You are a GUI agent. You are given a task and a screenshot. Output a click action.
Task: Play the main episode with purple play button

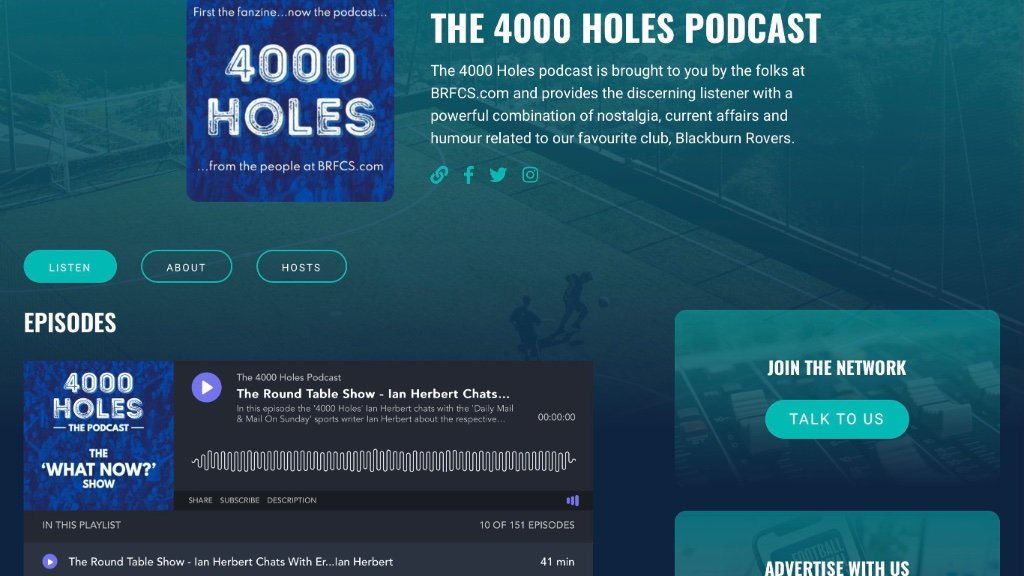pyautogui.click(x=206, y=387)
